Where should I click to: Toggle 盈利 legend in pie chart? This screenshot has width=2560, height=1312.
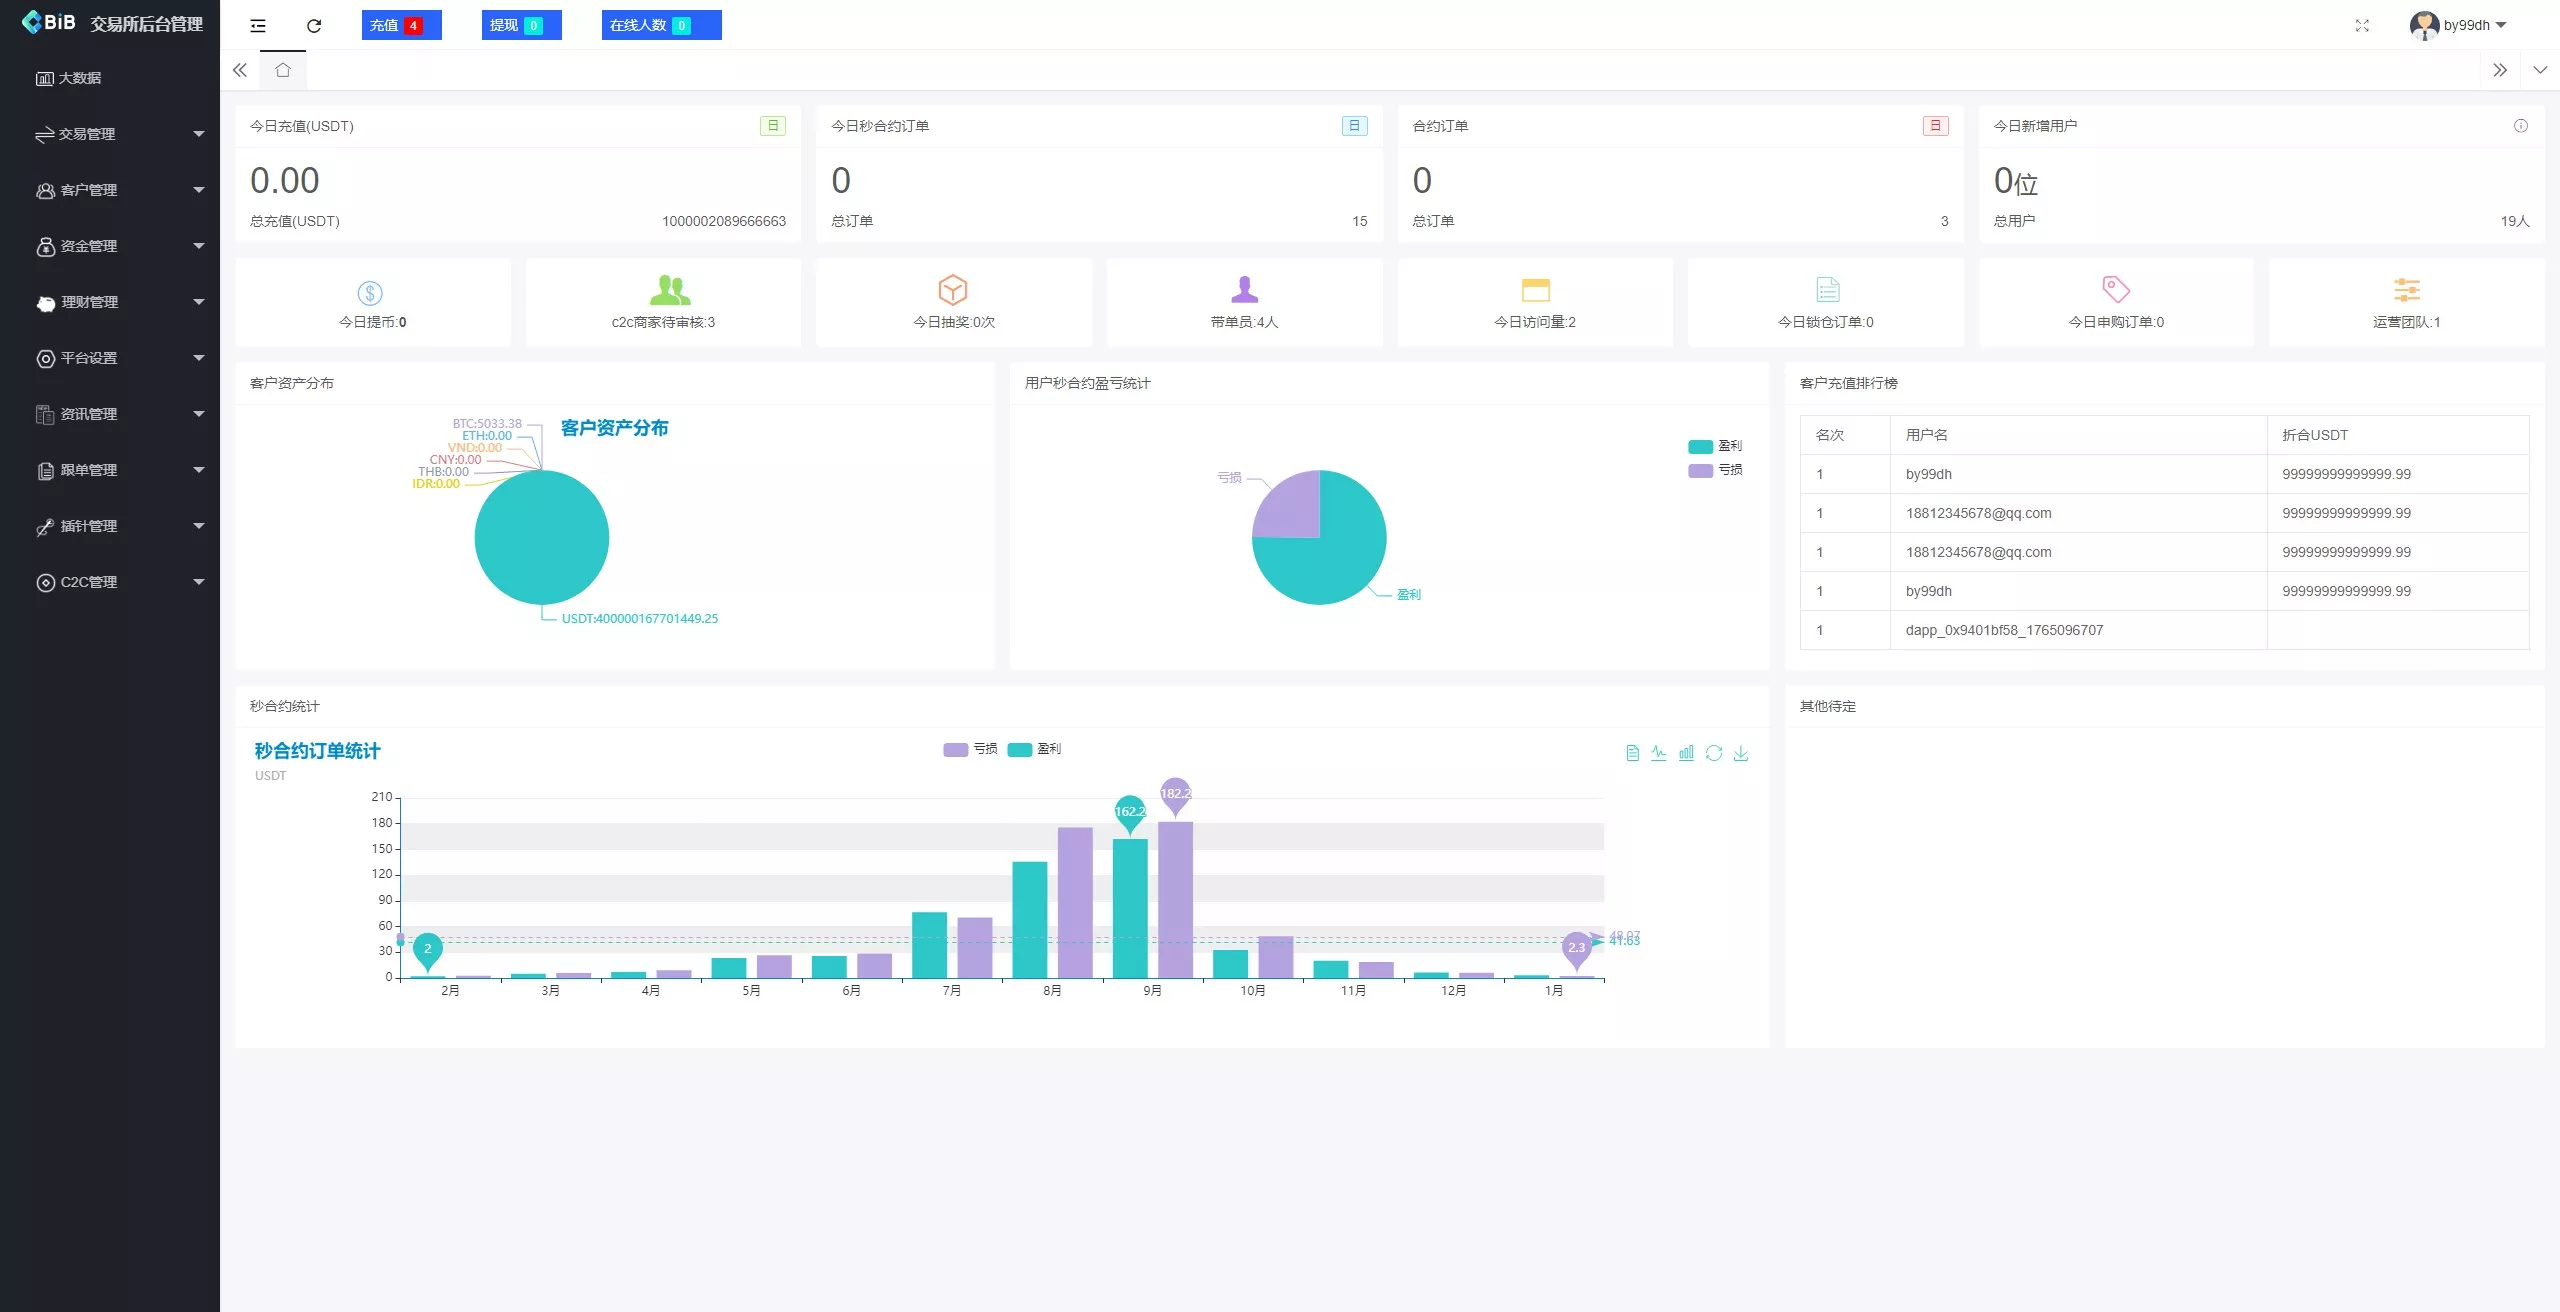tap(1715, 446)
